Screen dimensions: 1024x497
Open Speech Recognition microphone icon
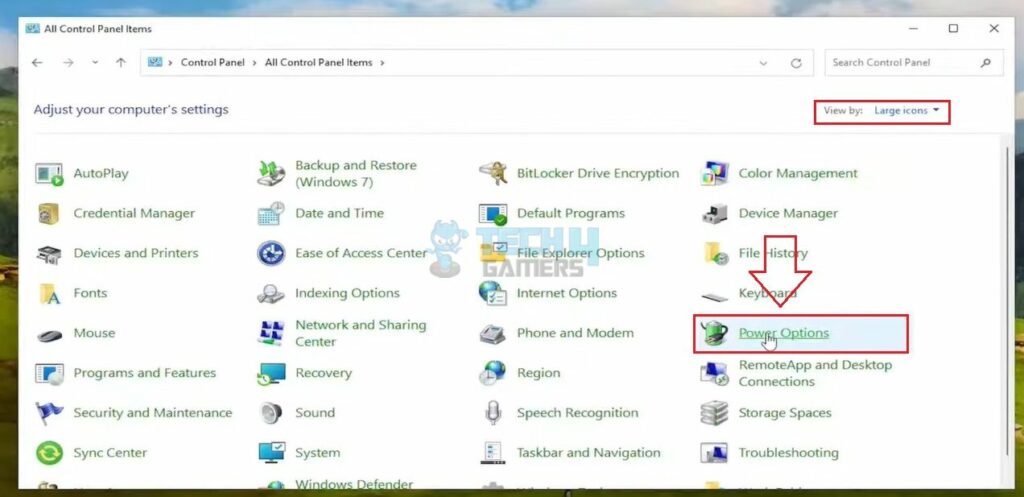tap(493, 413)
